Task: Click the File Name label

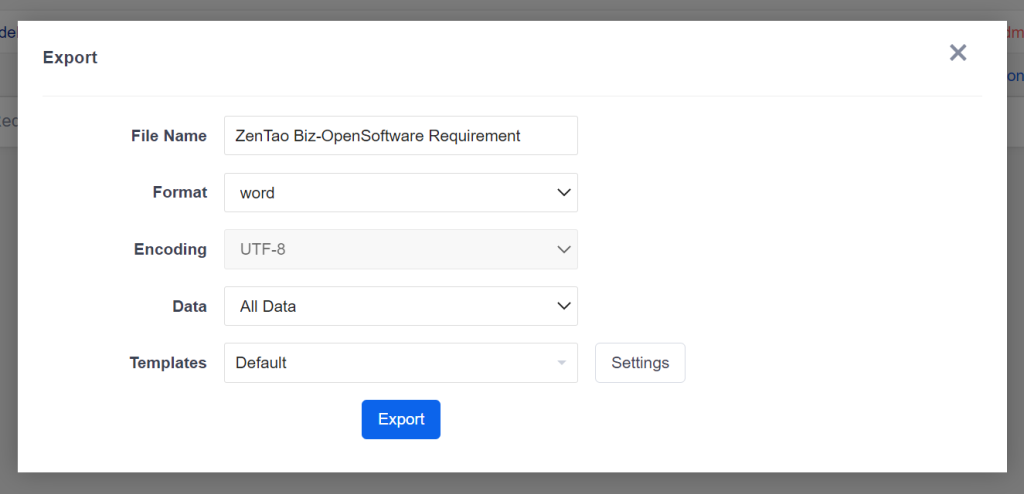Action: 168,136
